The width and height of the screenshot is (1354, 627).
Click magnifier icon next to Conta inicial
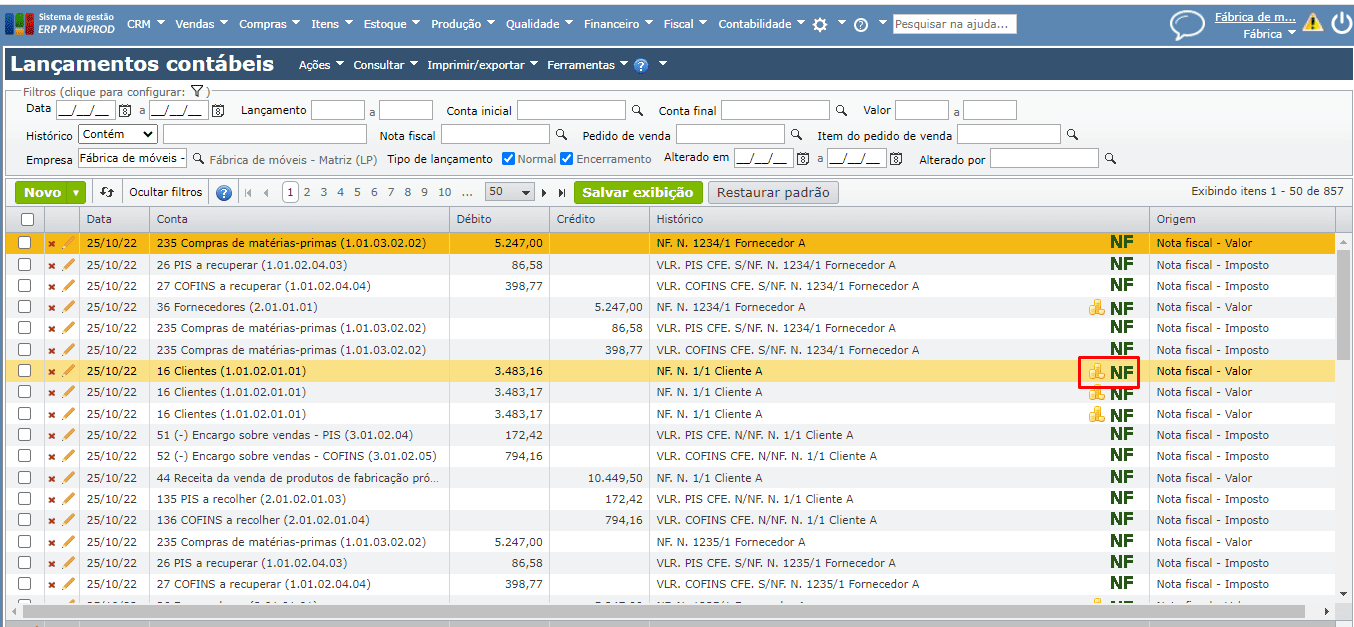(637, 111)
